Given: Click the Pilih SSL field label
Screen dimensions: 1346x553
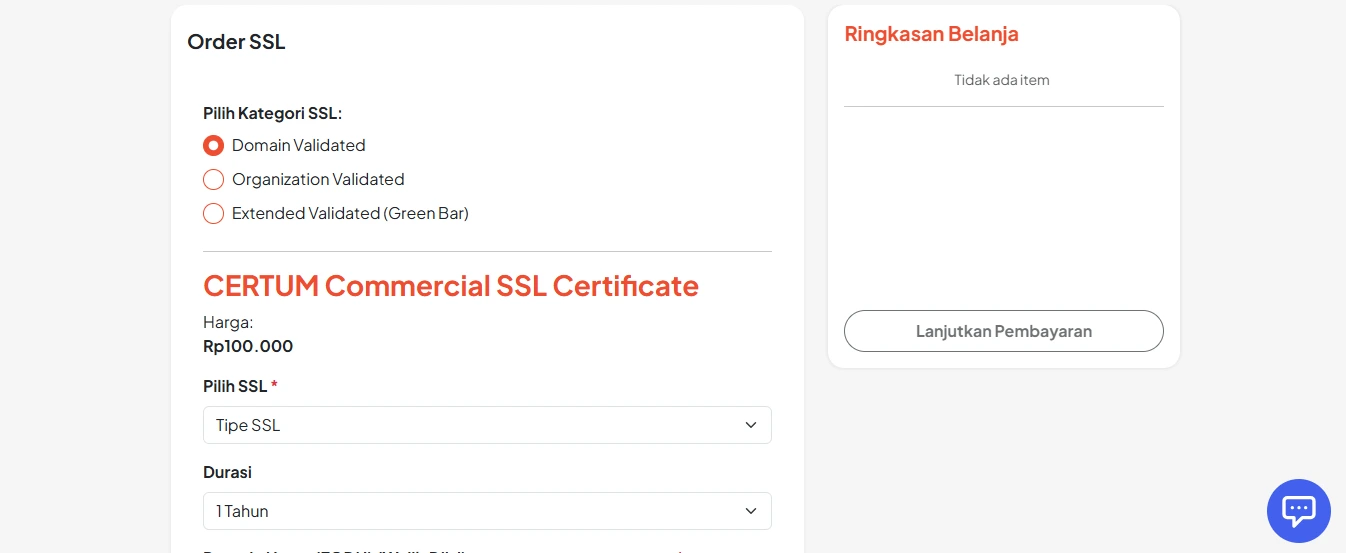Looking at the screenshot, I should point(235,386).
